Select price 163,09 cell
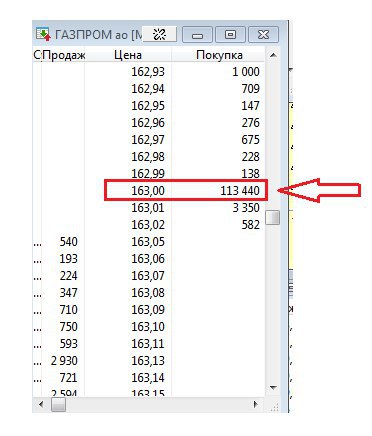Screen dimensions: 372x436 148,310
